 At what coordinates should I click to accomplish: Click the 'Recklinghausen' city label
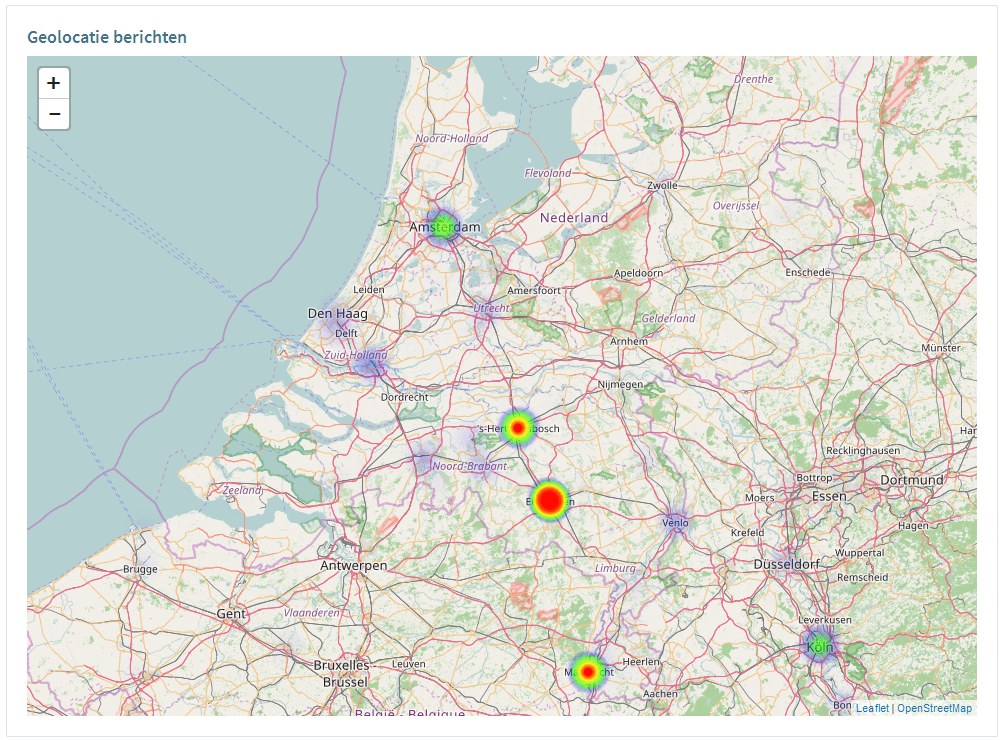863,450
